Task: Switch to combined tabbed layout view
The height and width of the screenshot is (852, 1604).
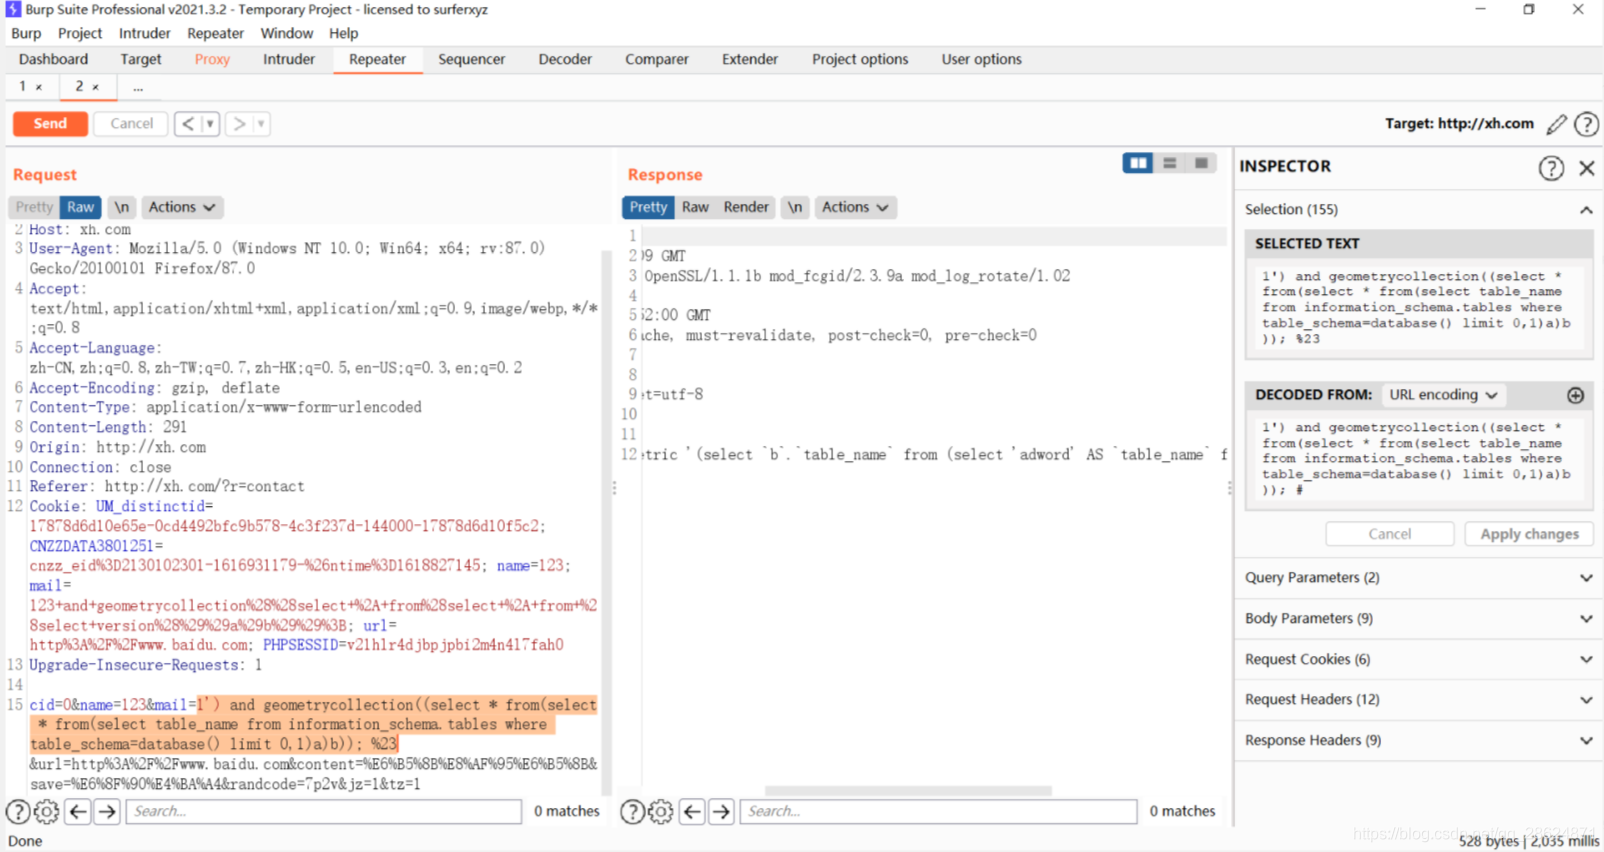Action: click(x=1202, y=163)
